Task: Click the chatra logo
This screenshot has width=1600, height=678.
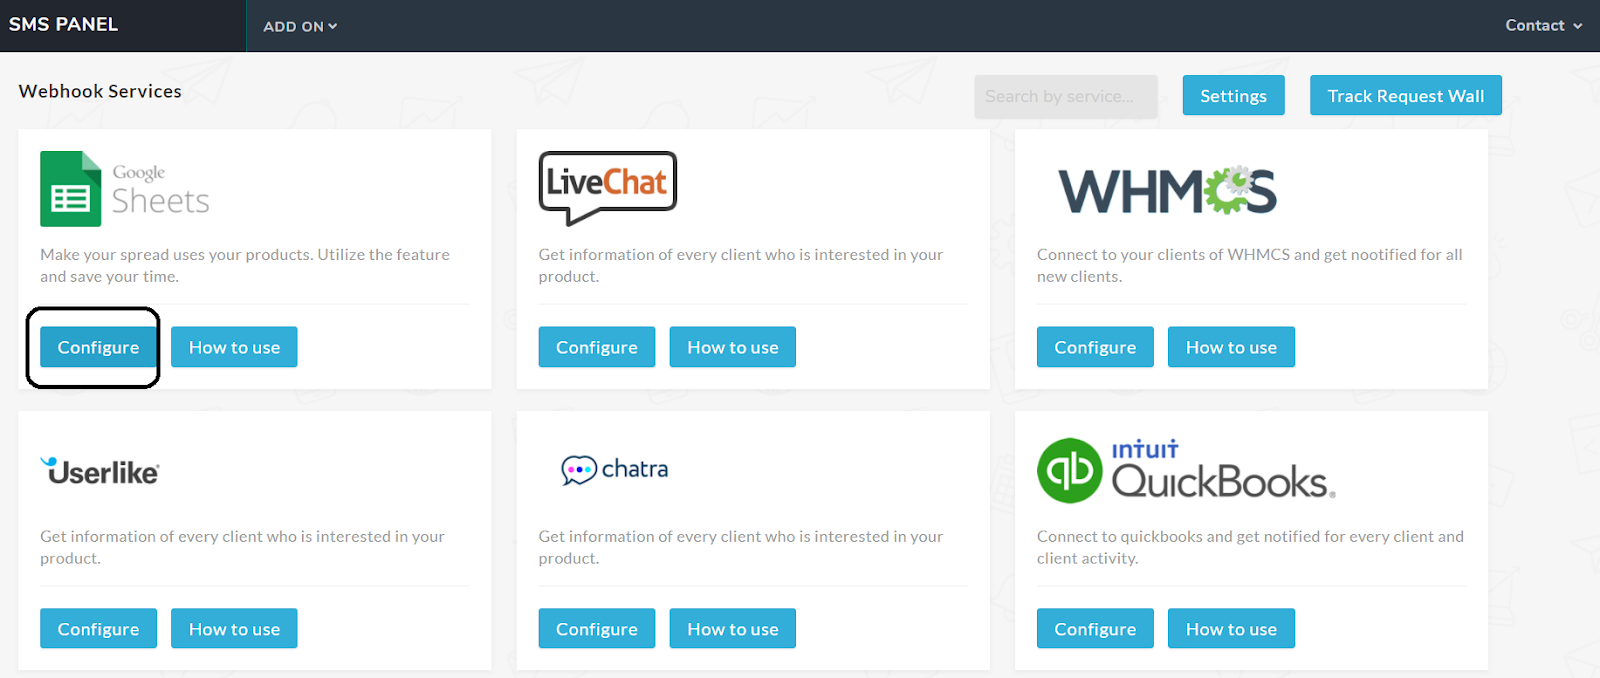Action: pos(614,469)
